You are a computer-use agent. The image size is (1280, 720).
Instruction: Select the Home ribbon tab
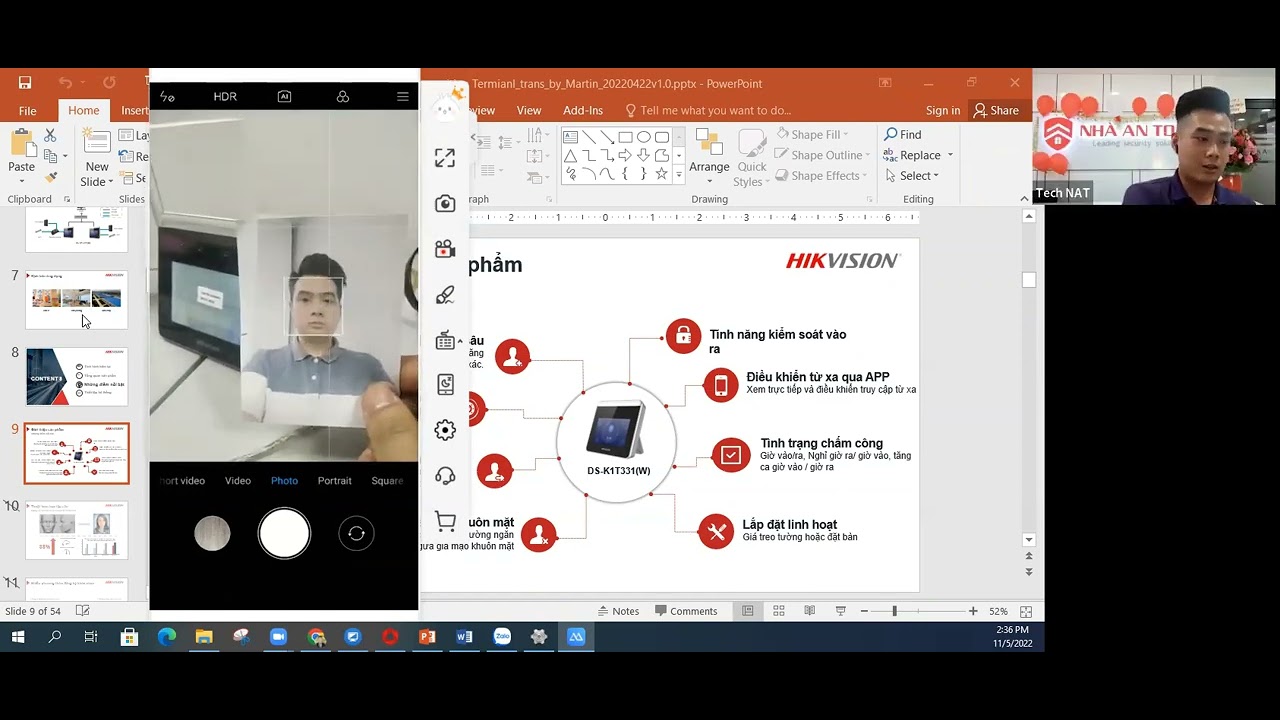[x=84, y=111]
